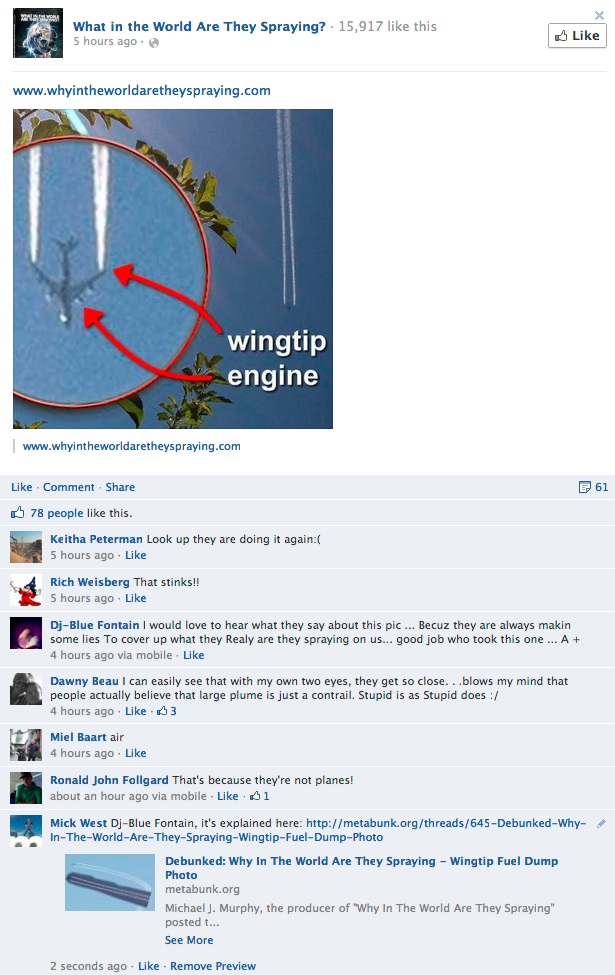Like Dj-Blue Fontain's comment
Screen dimensions: 615x975
tap(193, 655)
